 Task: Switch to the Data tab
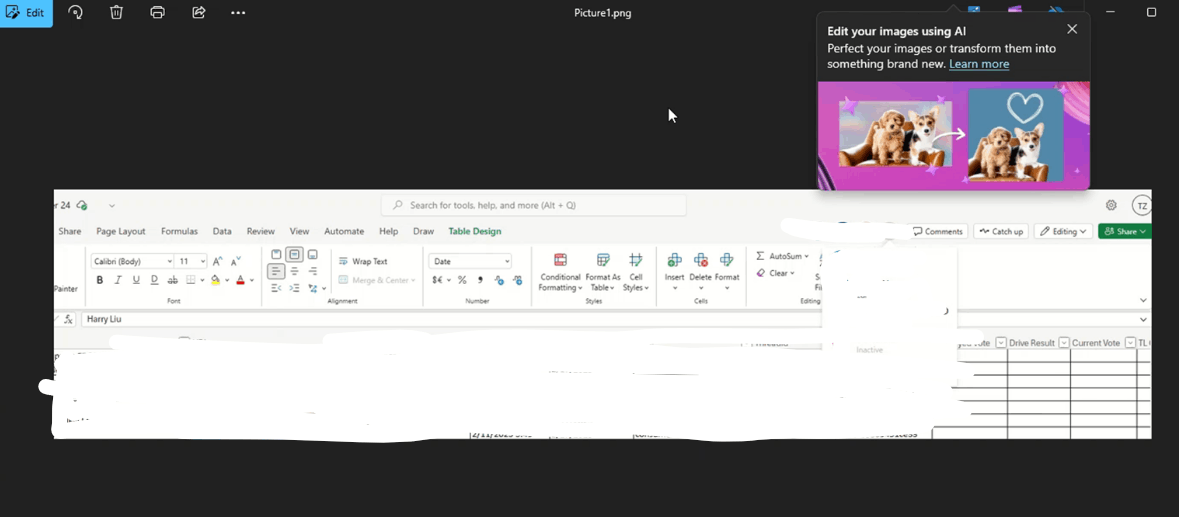coord(222,231)
